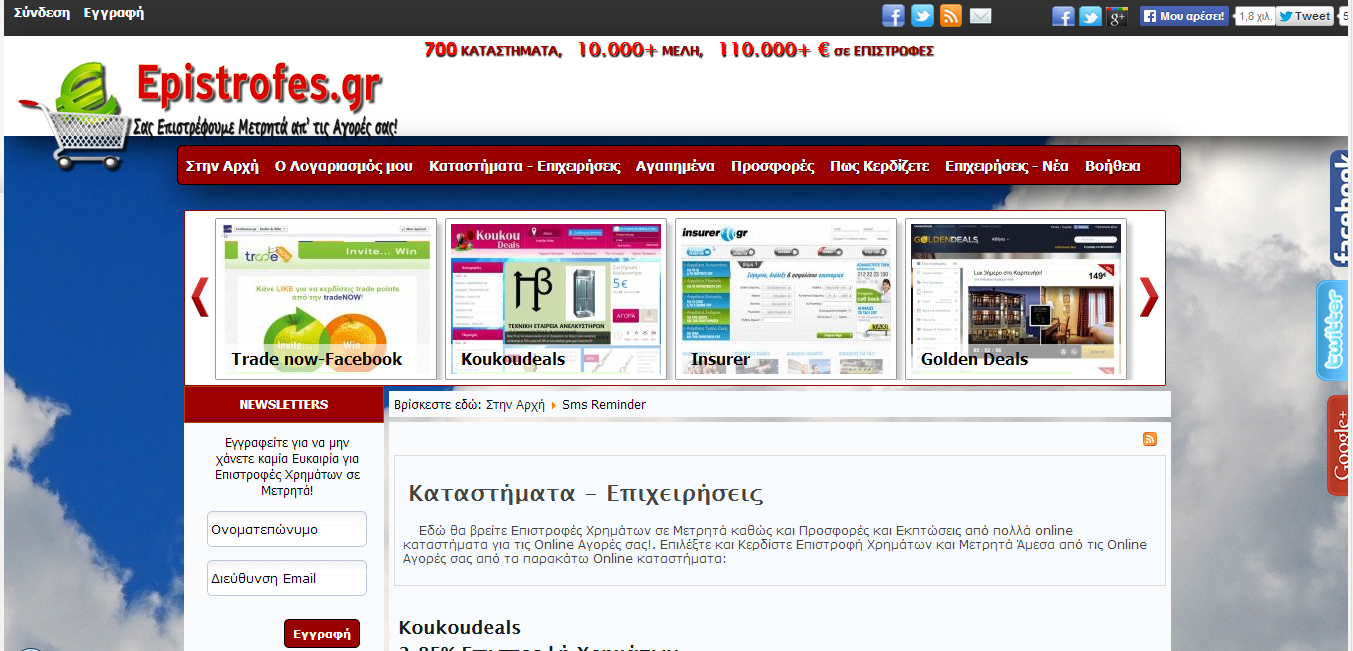Open 'Καταστήματα - Επιχειρήσεις' menu item
This screenshot has height=651, width=1353.
(x=525, y=166)
